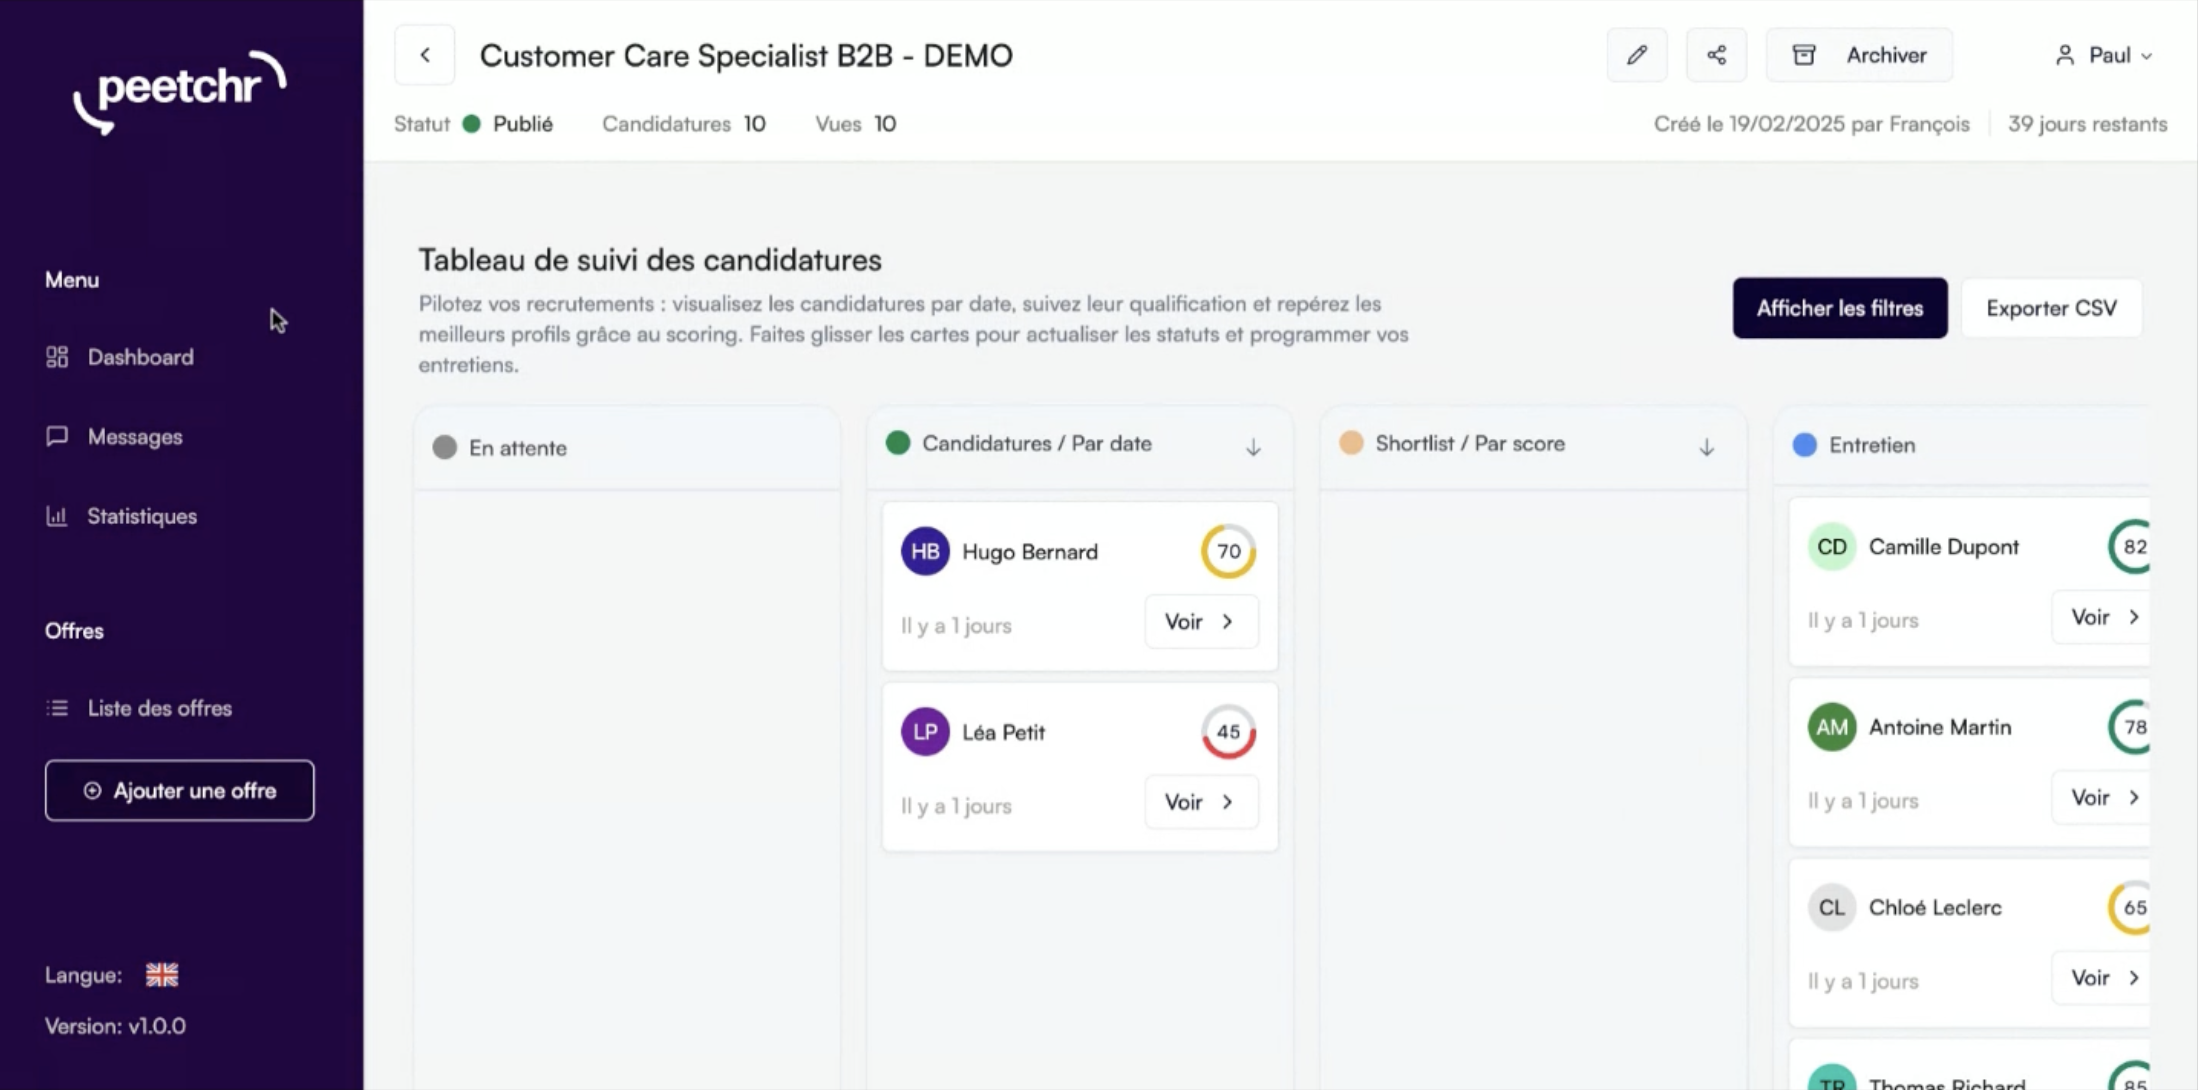2198x1090 pixels.
Task: Toggle sort arrow on Shortlist column
Action: pyautogui.click(x=1706, y=447)
